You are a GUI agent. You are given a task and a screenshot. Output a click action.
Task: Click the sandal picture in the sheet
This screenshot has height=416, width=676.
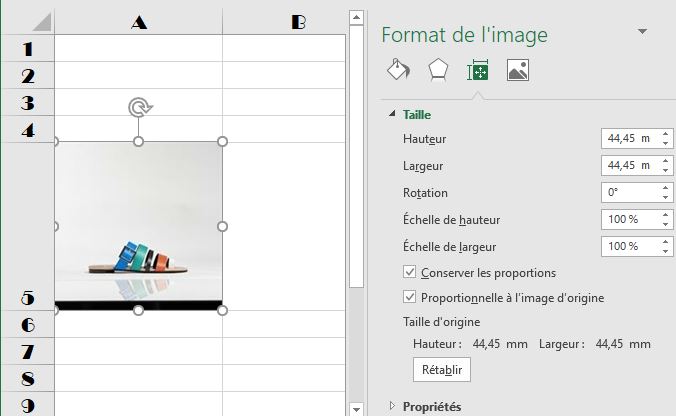pyautogui.click(x=139, y=226)
